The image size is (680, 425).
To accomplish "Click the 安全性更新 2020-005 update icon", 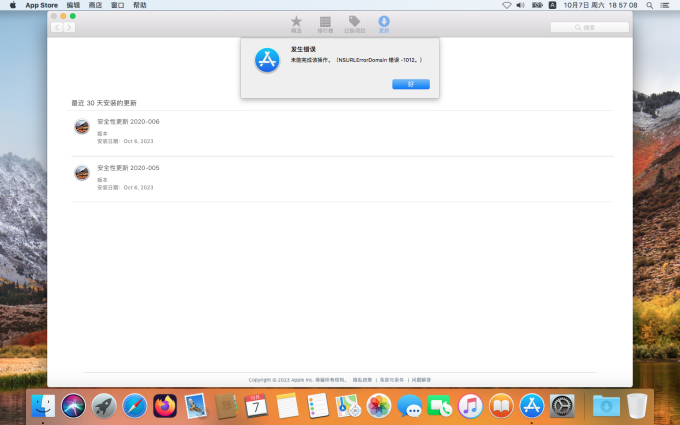I will 82,173.
